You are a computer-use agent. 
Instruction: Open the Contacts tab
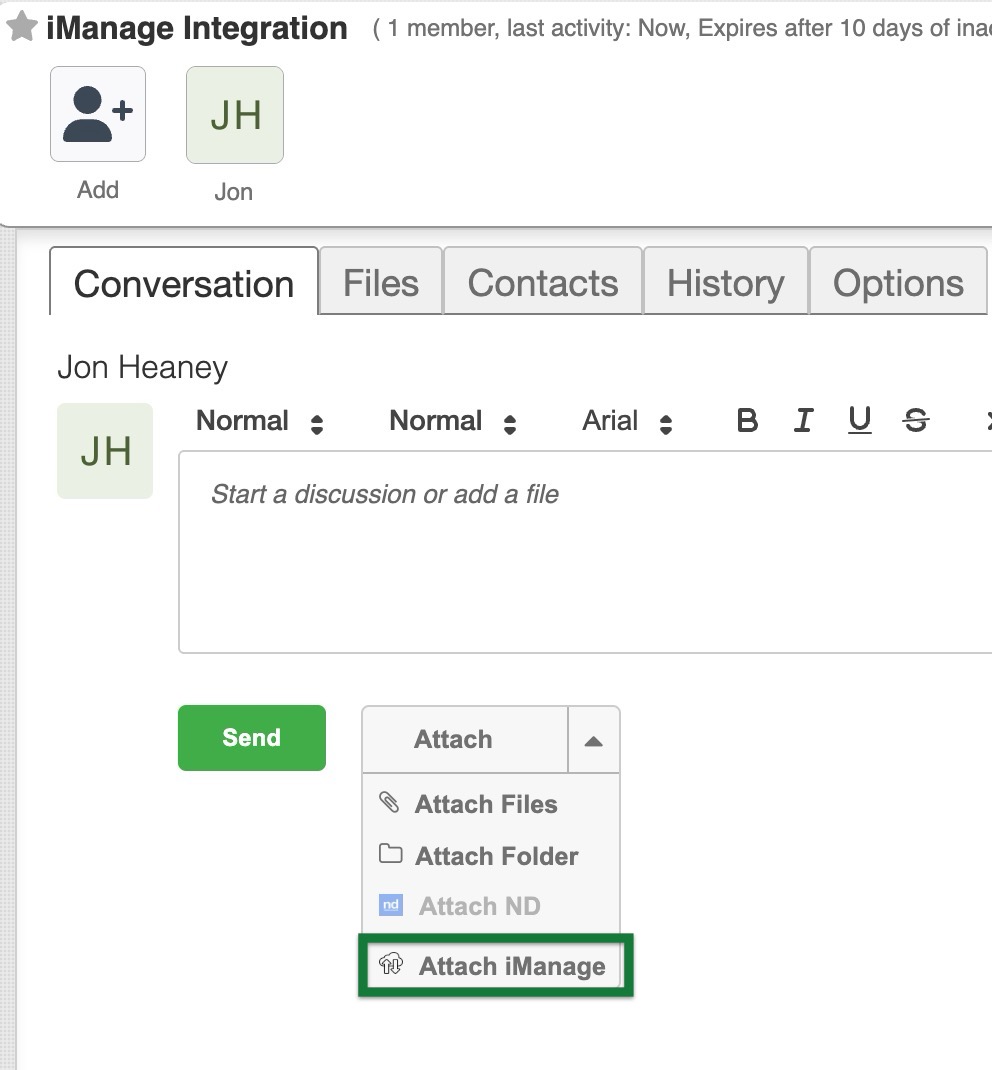[542, 283]
